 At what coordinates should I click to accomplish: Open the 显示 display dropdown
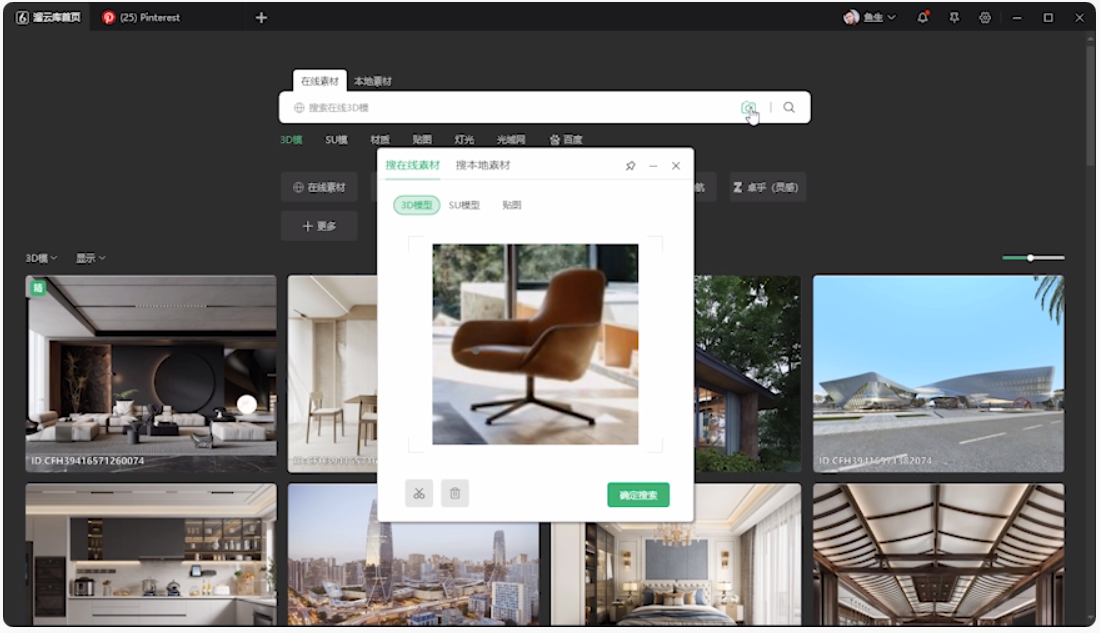tap(90, 258)
